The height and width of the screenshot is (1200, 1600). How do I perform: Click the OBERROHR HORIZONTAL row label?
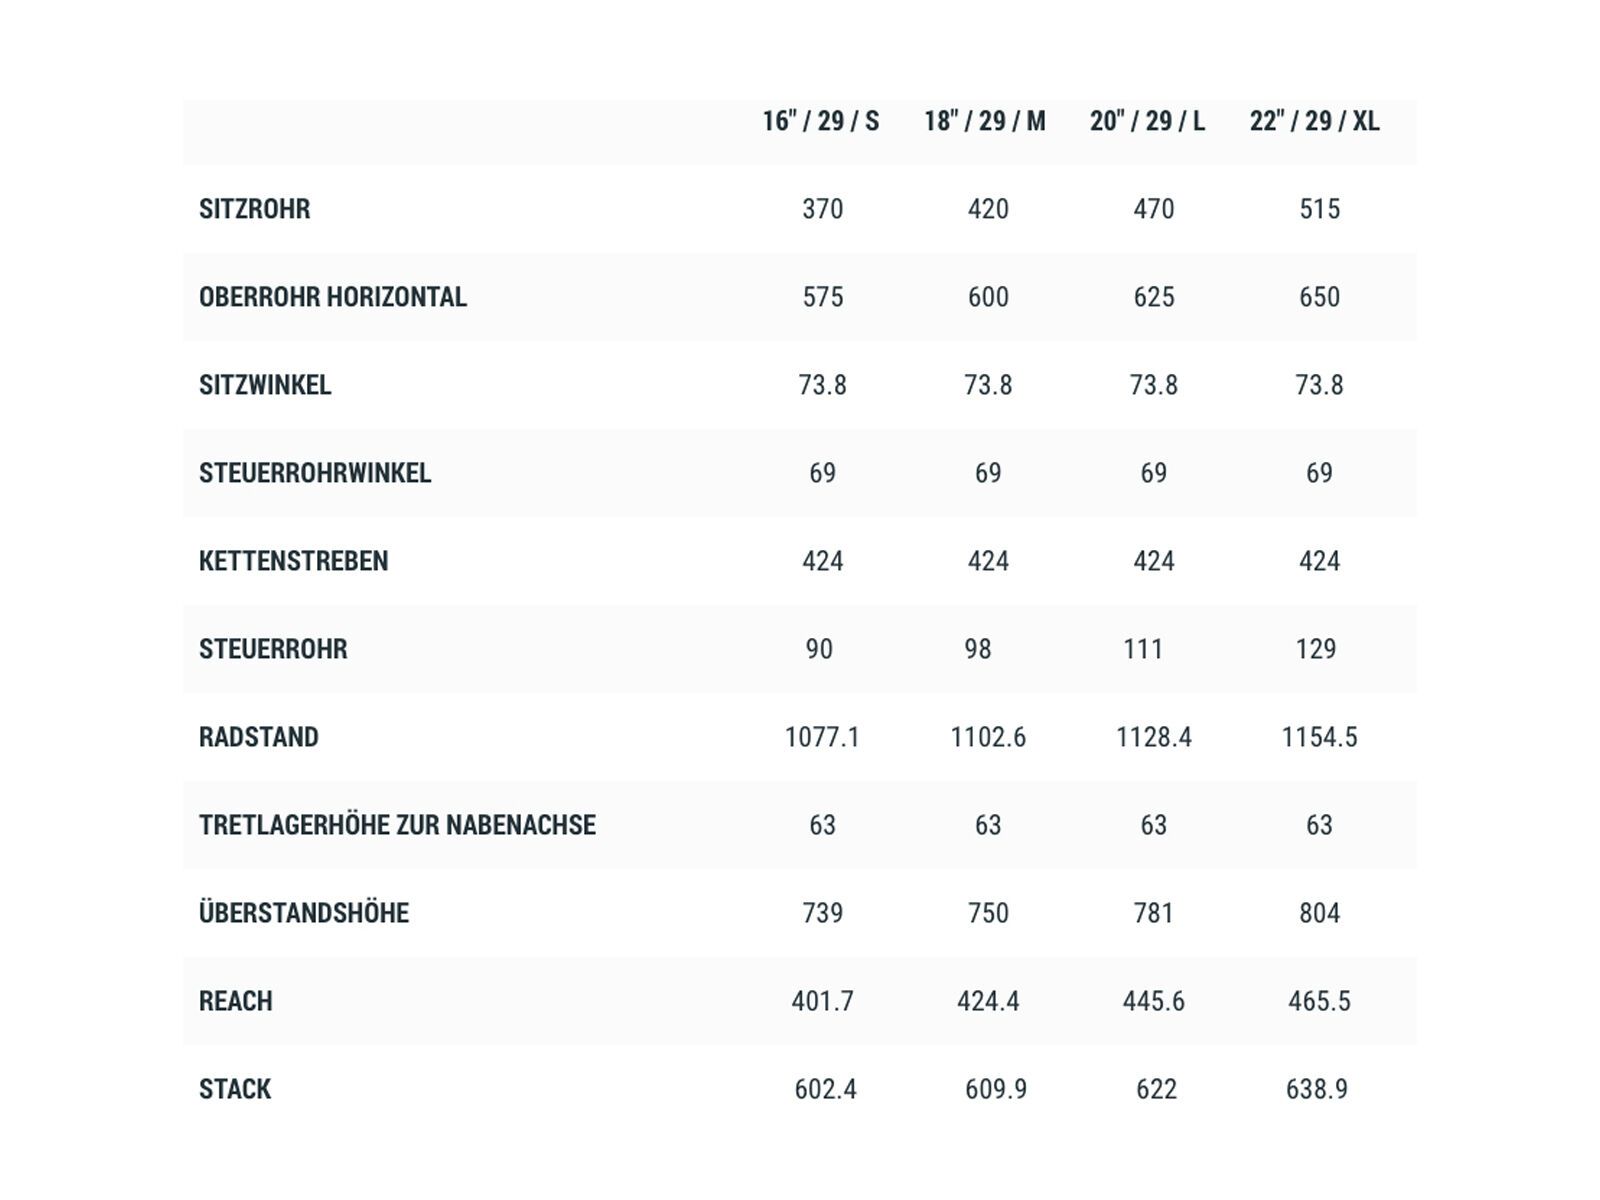click(x=332, y=297)
